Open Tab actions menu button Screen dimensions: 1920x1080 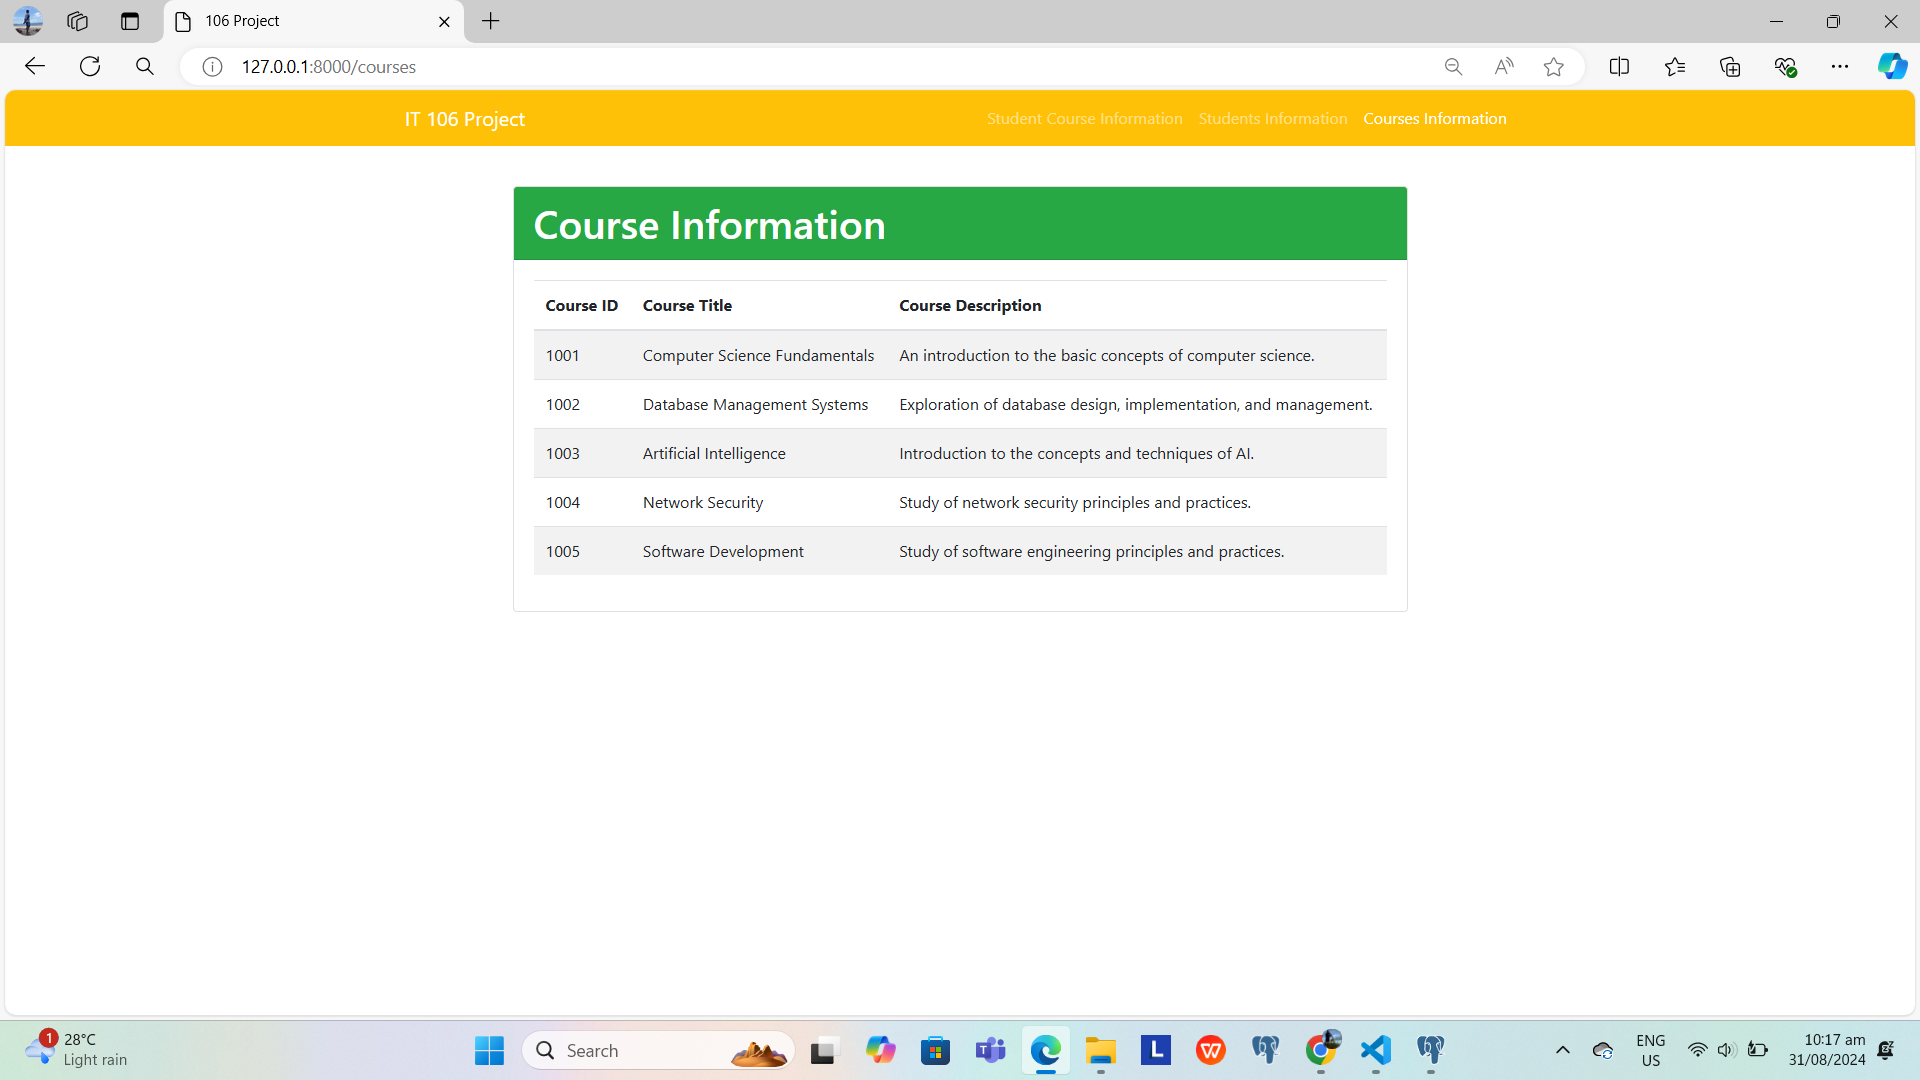(x=130, y=21)
